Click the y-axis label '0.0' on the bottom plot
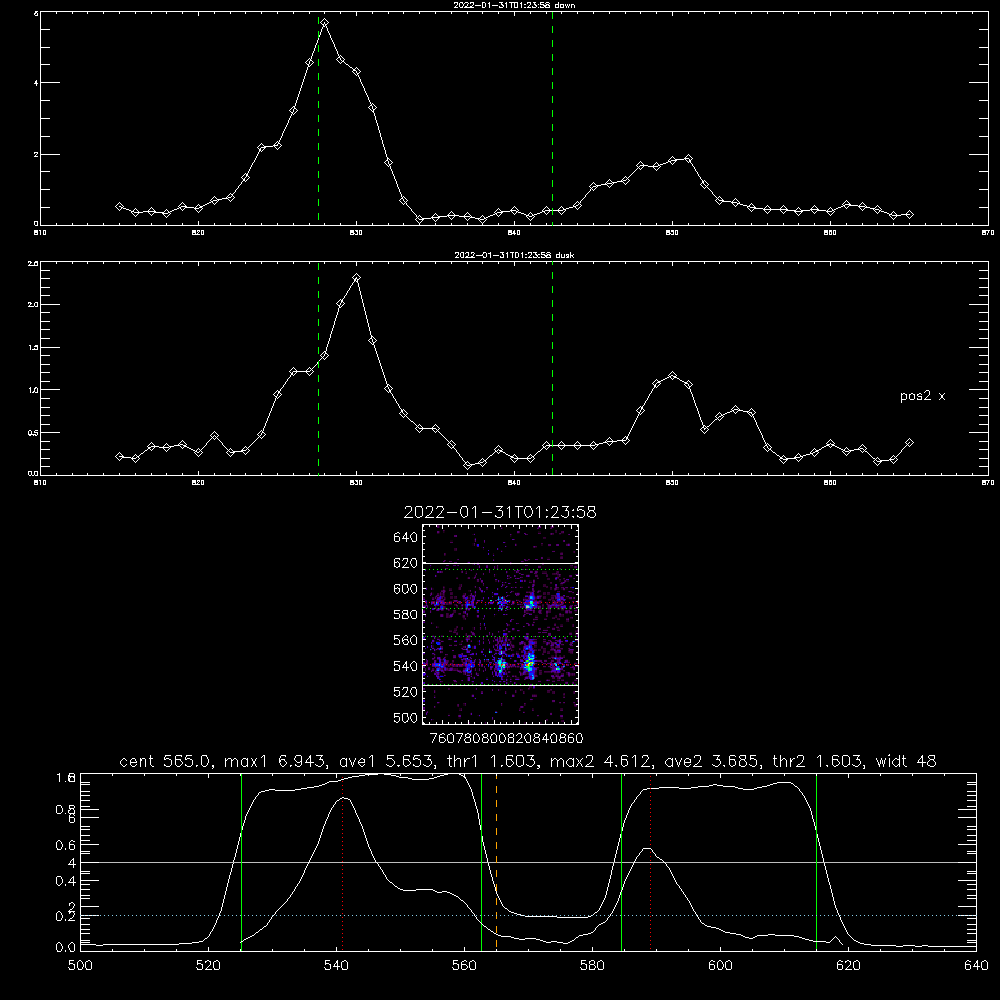 click(x=66, y=947)
